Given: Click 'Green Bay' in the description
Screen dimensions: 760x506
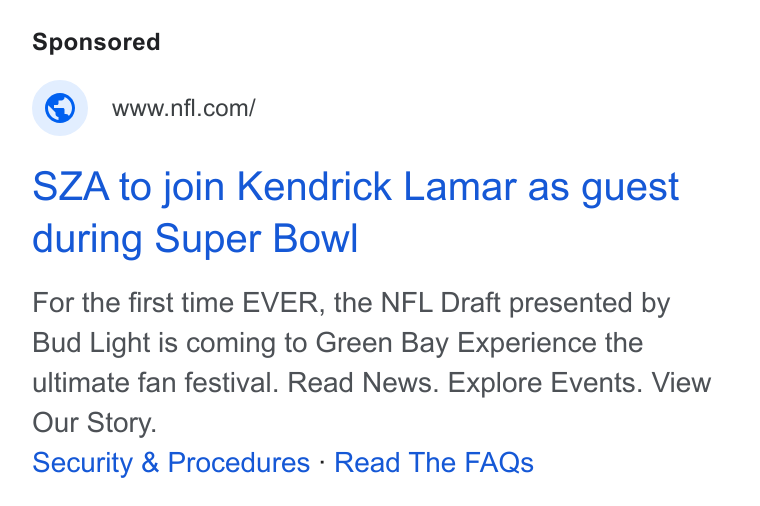Looking at the screenshot, I should pyautogui.click(x=382, y=343).
